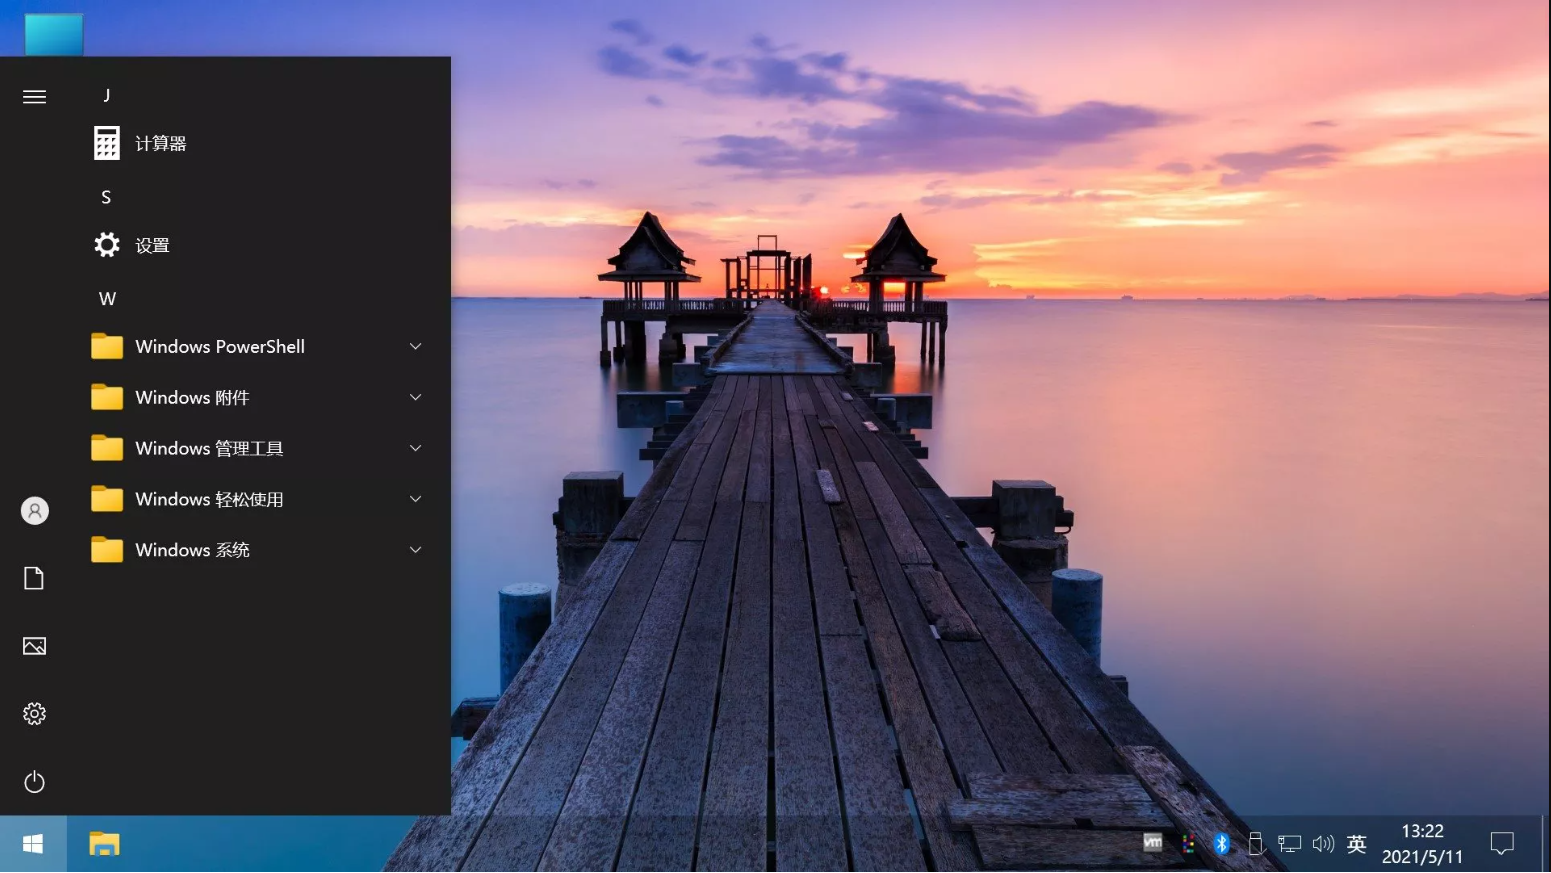Screen dimensions: 1551x873
Task: Click the colorful dots tray icon
Action: (x=1188, y=844)
